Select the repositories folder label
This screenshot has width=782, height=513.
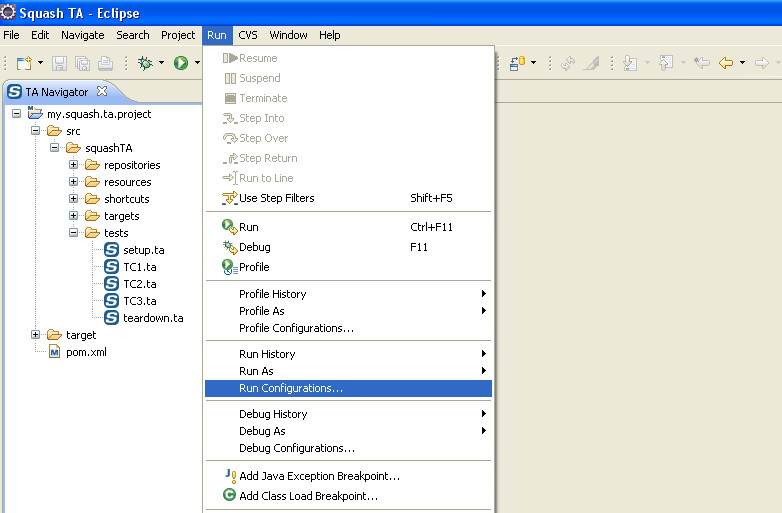(132, 165)
